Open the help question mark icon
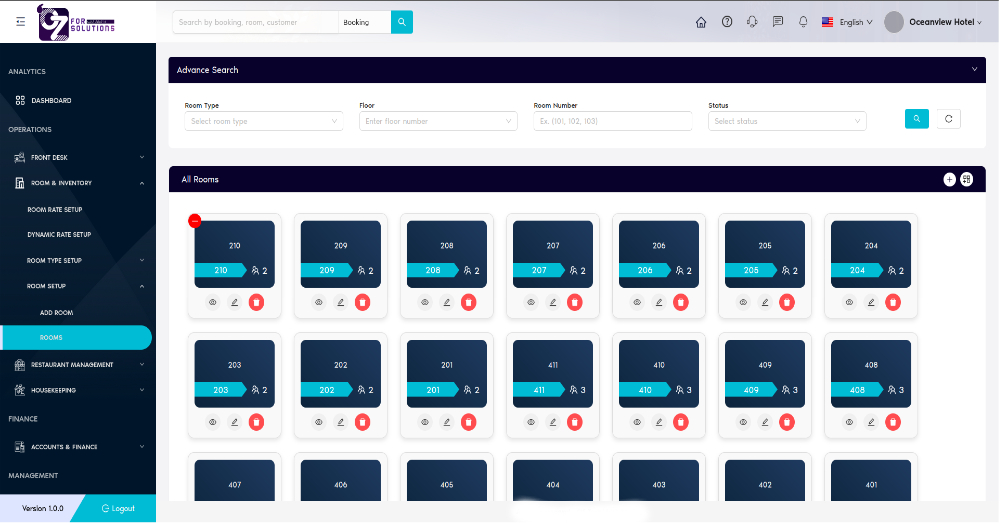Screen dimensions: 1000x523 pyautogui.click(x=727, y=22)
